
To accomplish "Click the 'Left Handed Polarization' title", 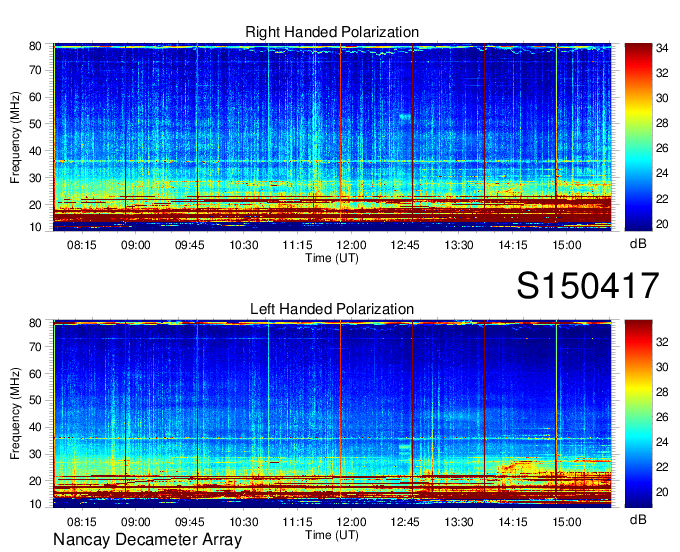I will point(332,309).
